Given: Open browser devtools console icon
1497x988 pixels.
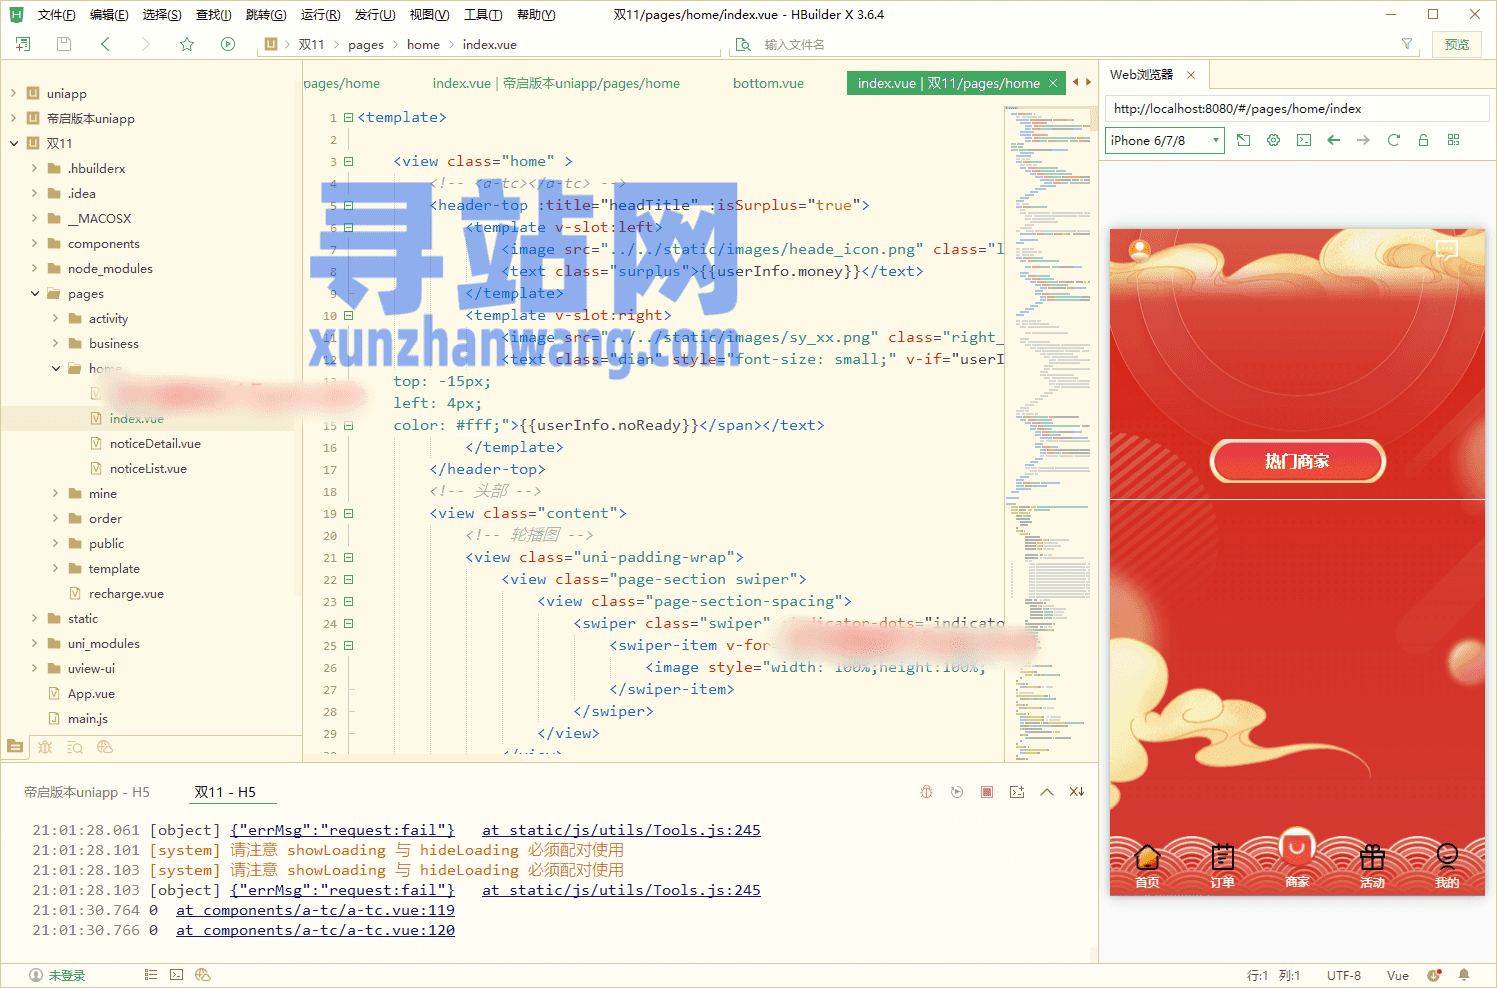Looking at the screenshot, I should coord(1304,140).
